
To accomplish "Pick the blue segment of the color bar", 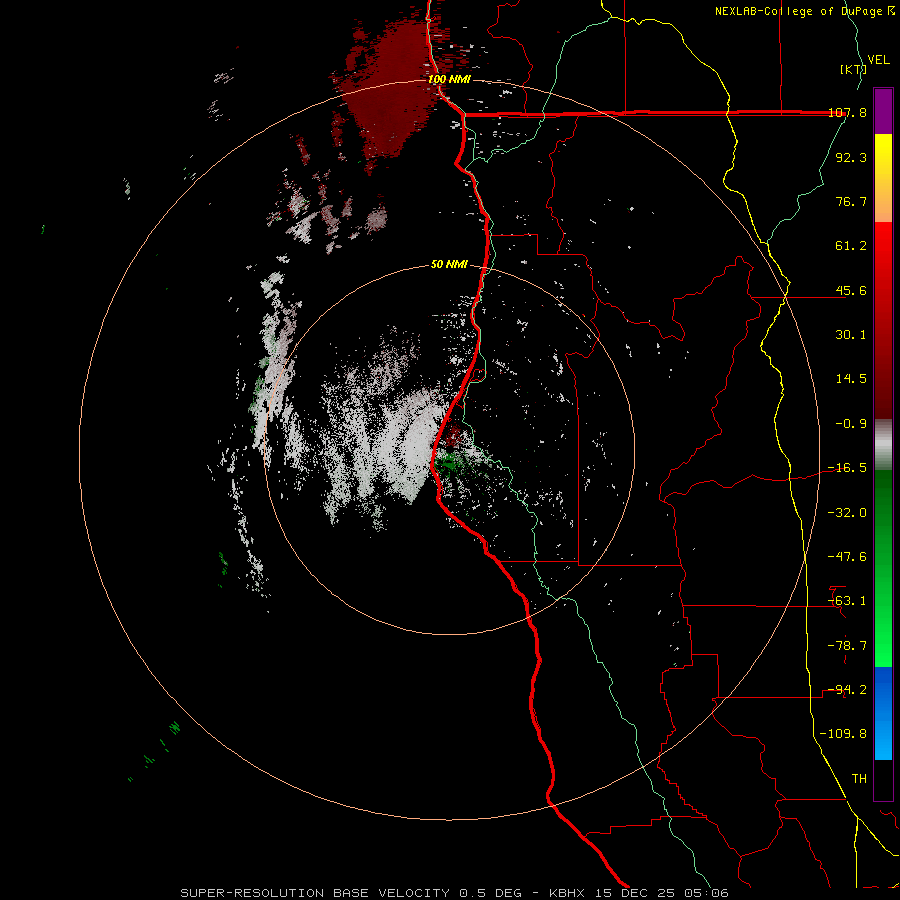I will [883, 713].
